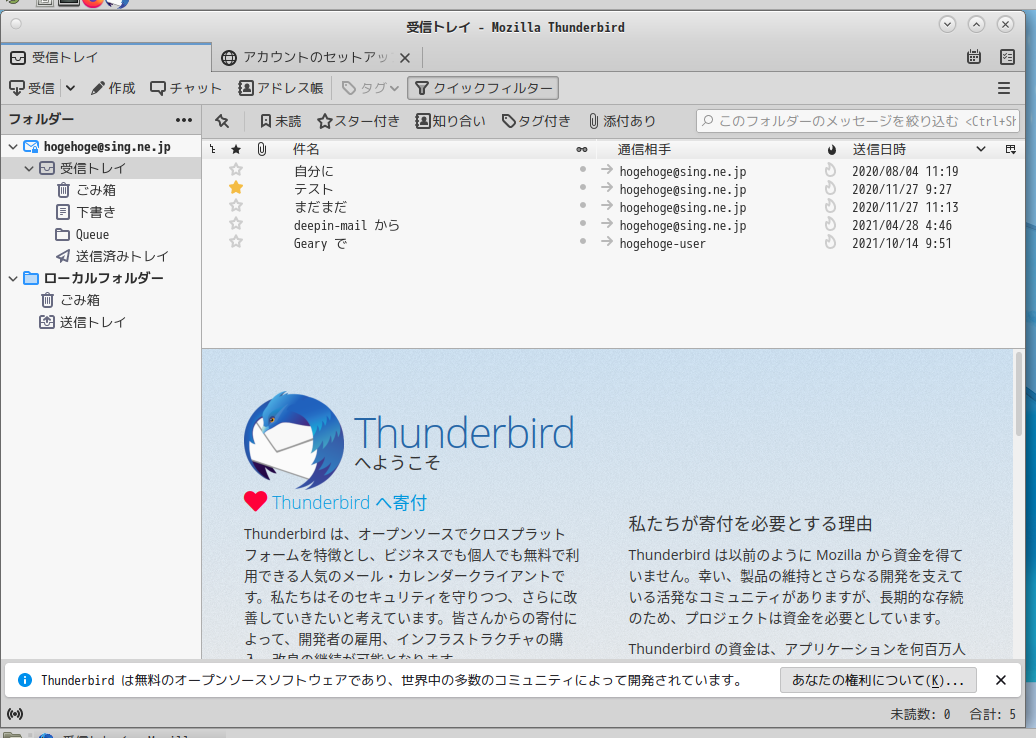
Task: Follow the Thunderbird へ寄付 donation link
Action: point(349,503)
